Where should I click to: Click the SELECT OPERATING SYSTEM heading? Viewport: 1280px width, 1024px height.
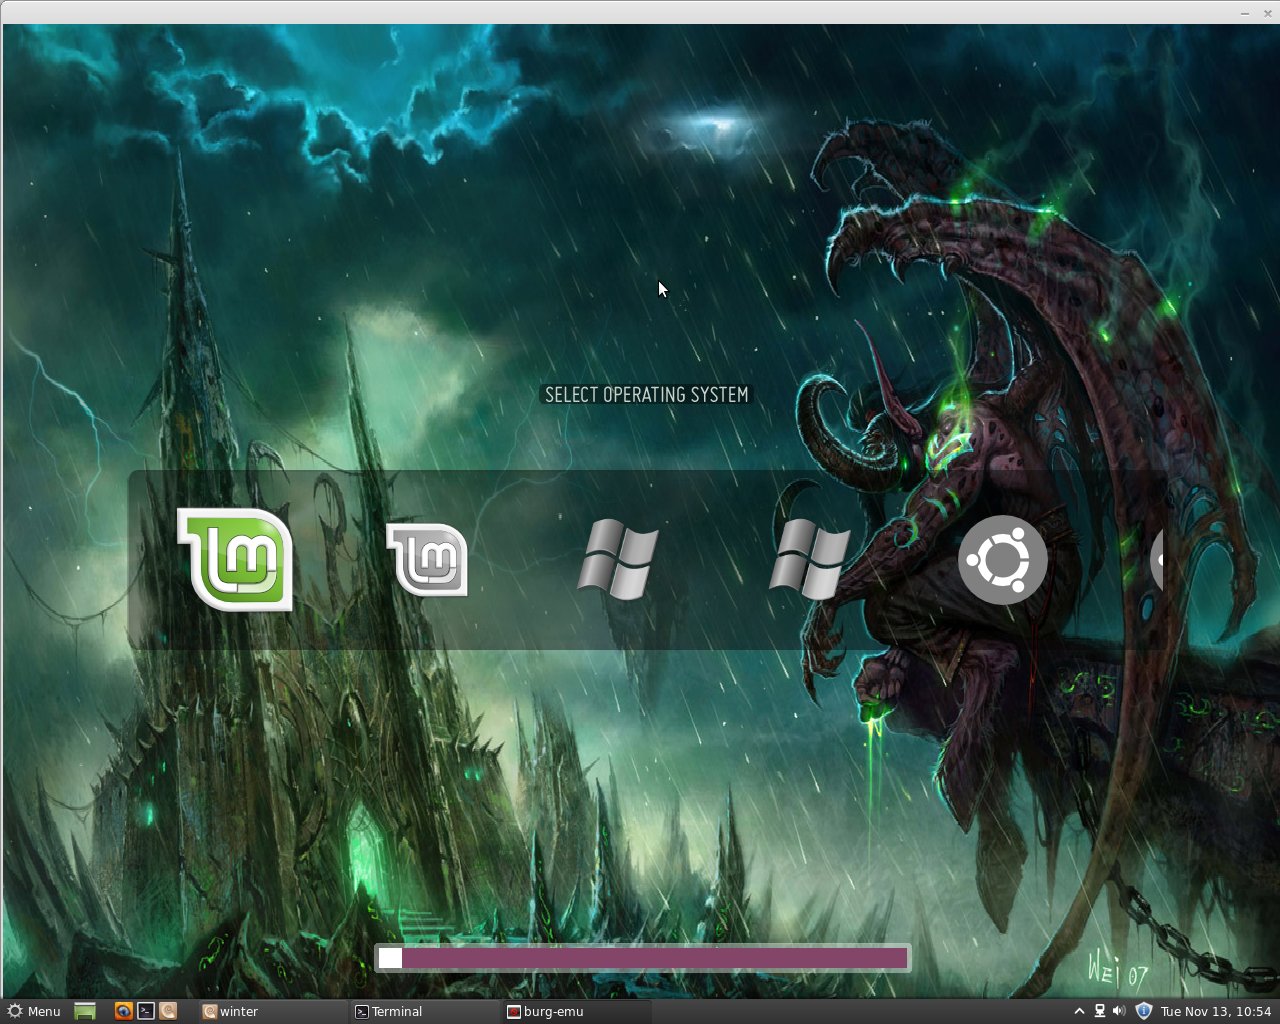tap(646, 395)
